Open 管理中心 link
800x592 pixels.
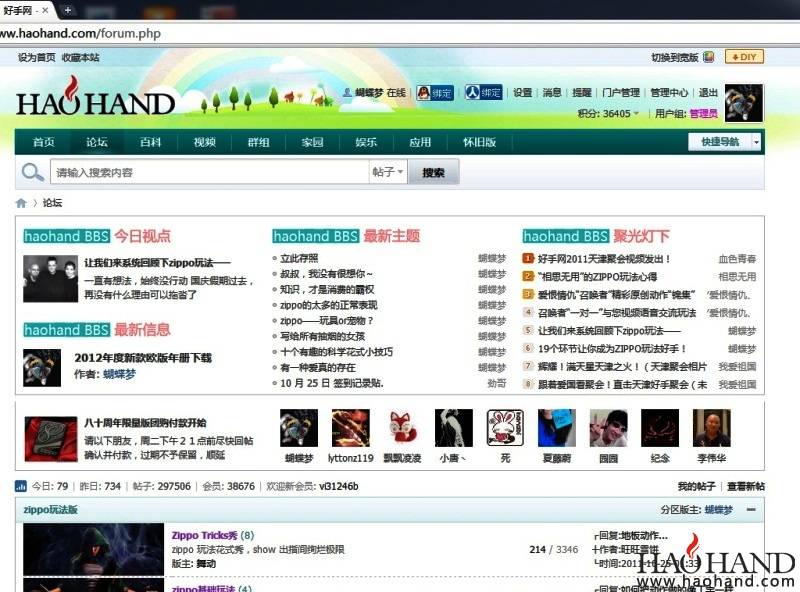[669, 92]
